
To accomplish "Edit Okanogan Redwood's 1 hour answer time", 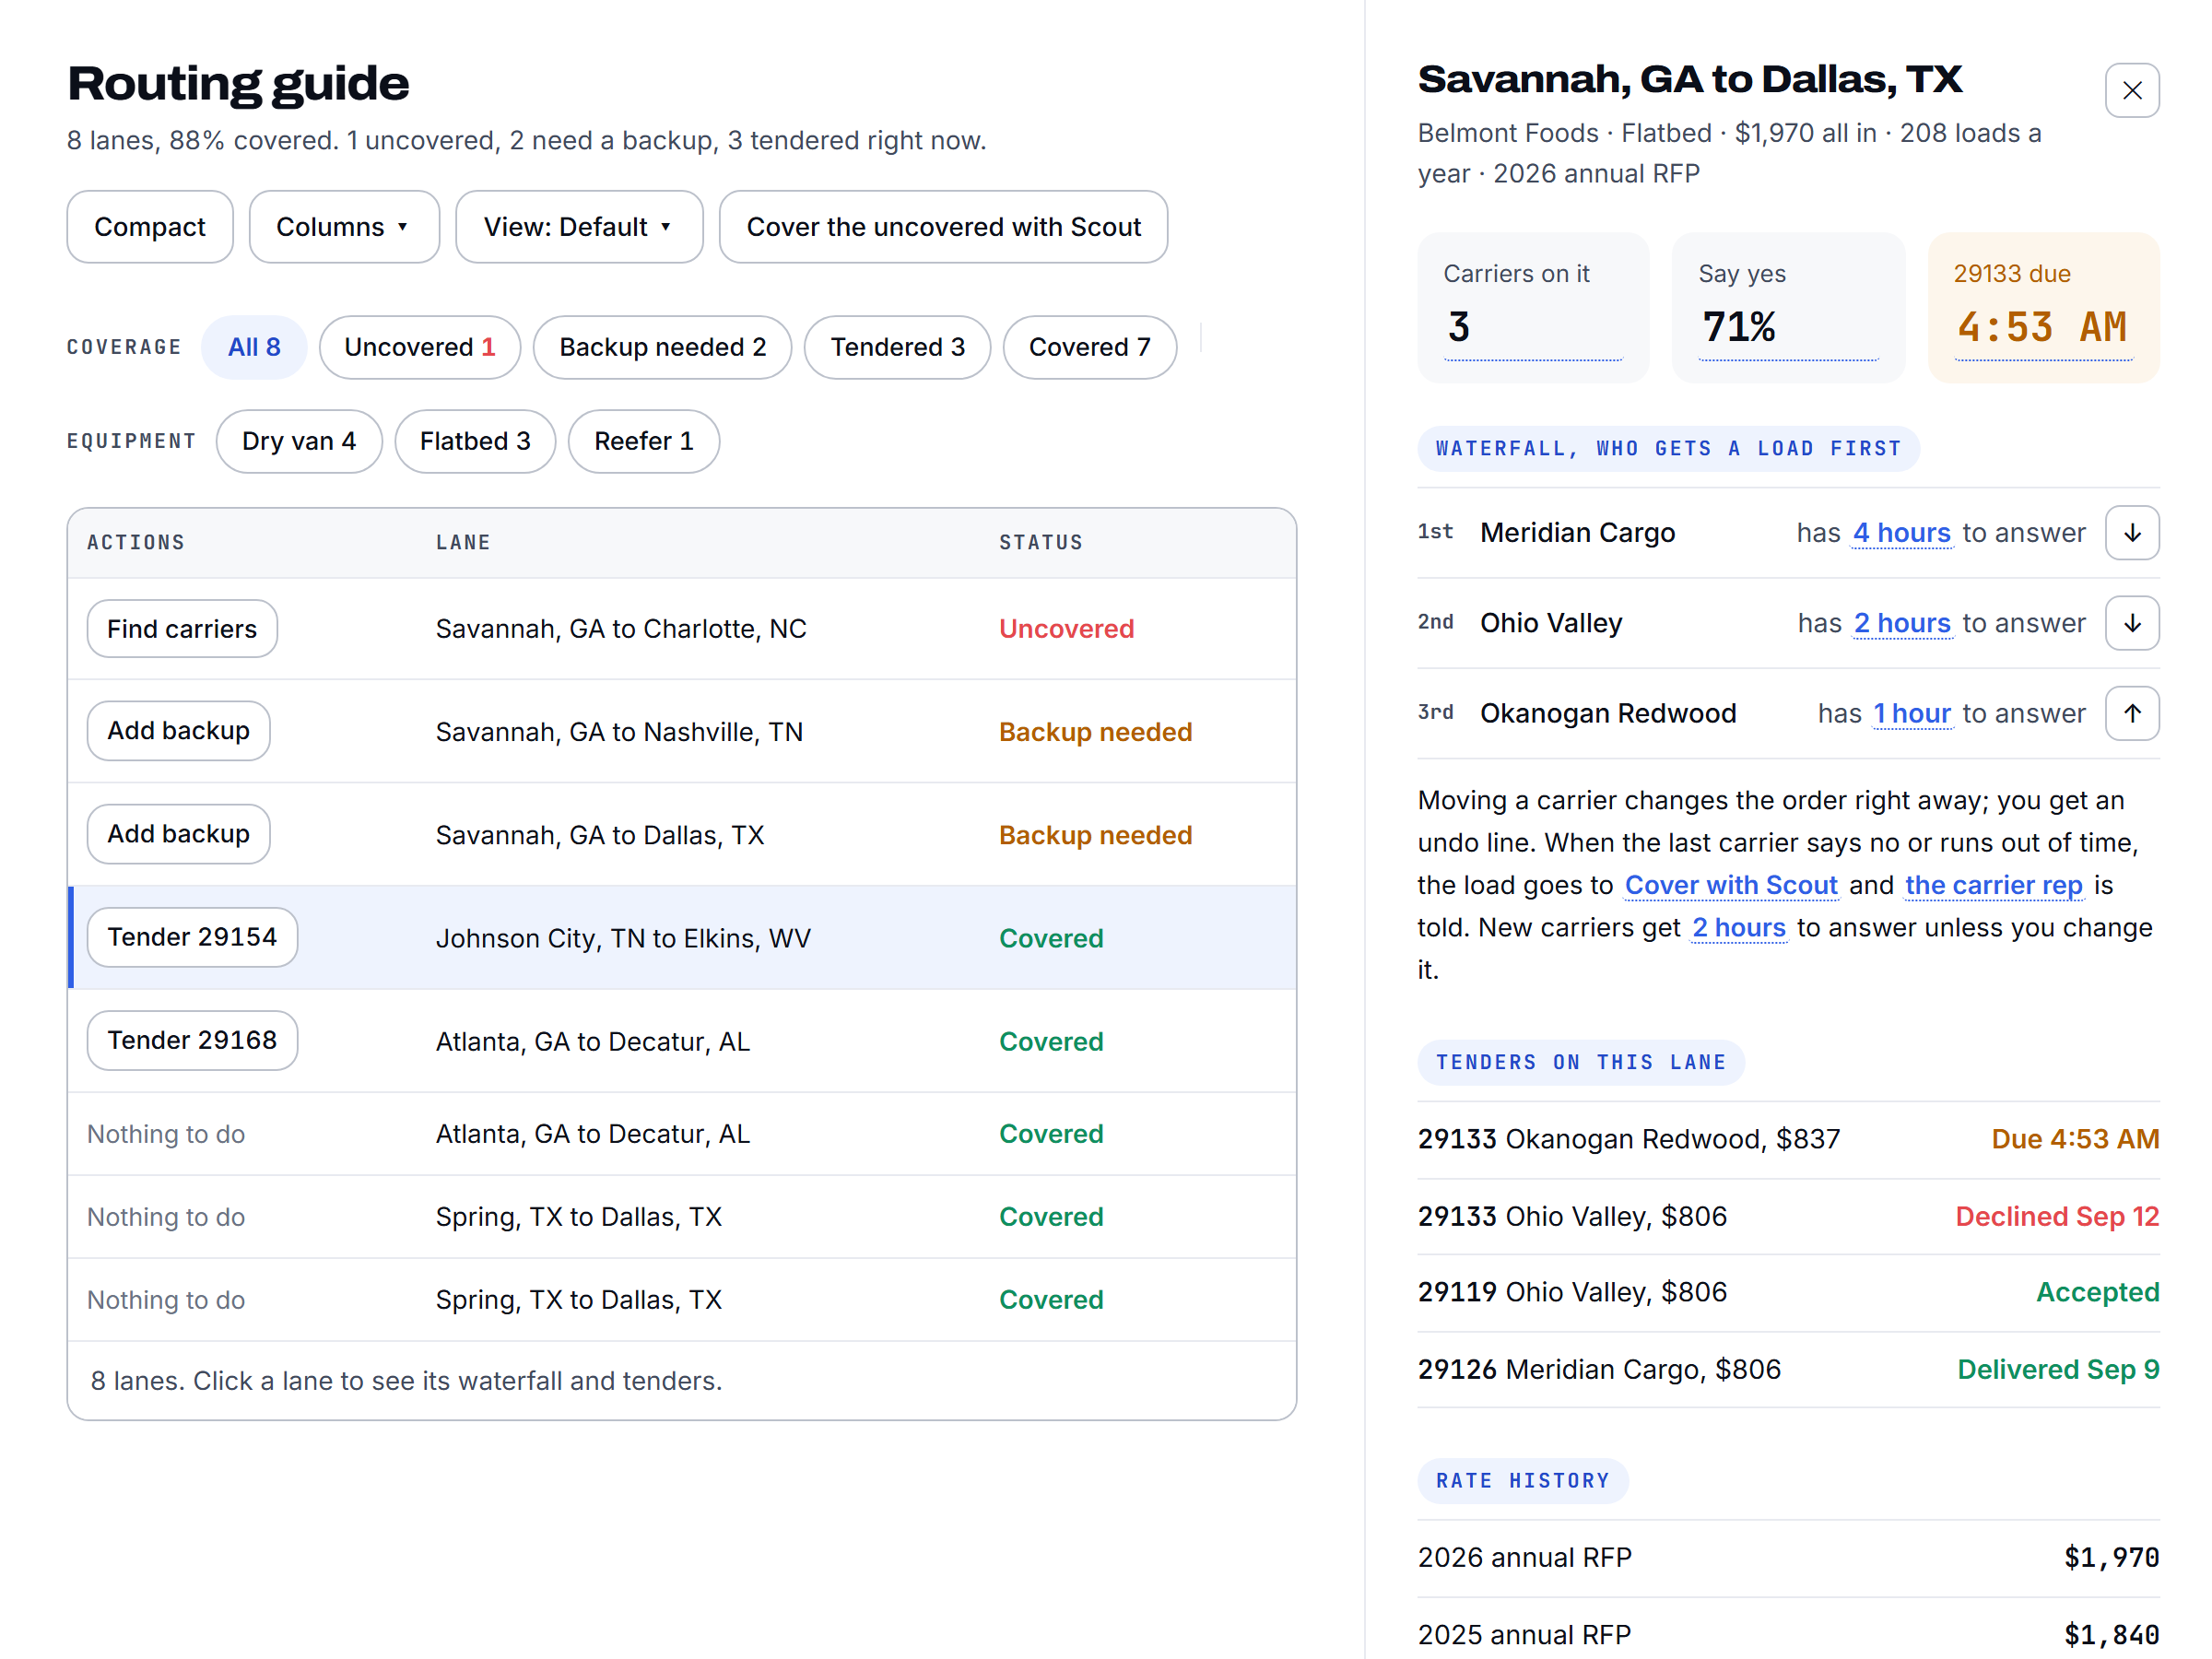I will click(1912, 713).
